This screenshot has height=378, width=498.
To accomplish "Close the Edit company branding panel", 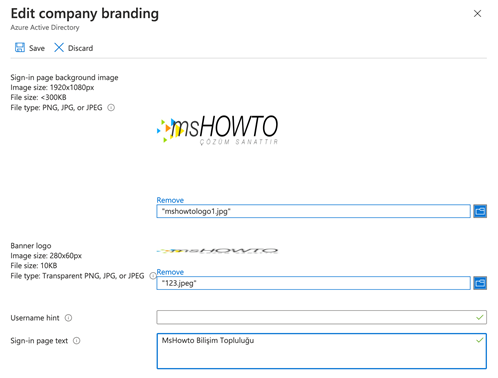I will (477, 14).
